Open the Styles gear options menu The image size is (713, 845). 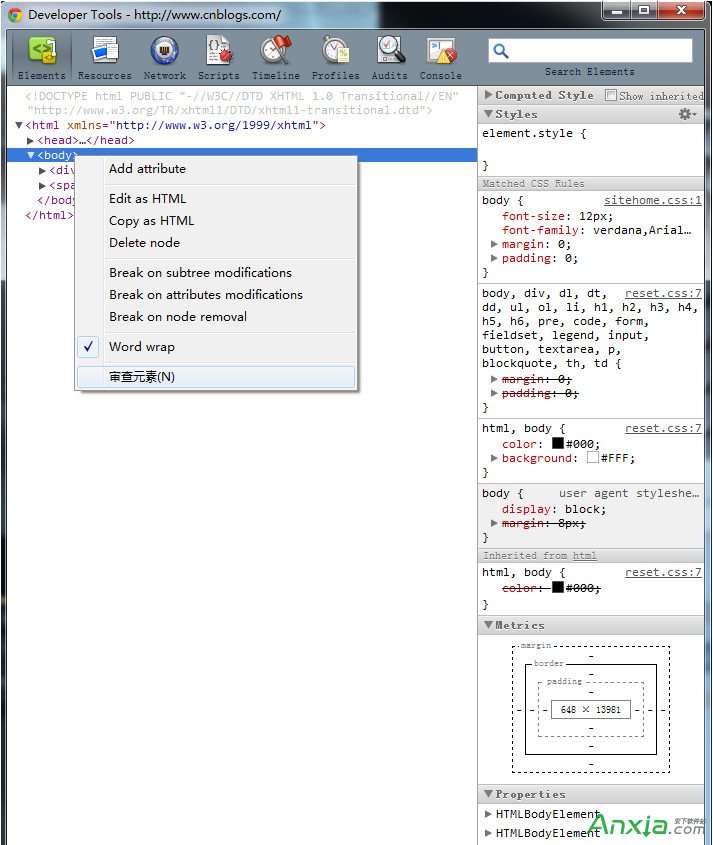[x=687, y=114]
